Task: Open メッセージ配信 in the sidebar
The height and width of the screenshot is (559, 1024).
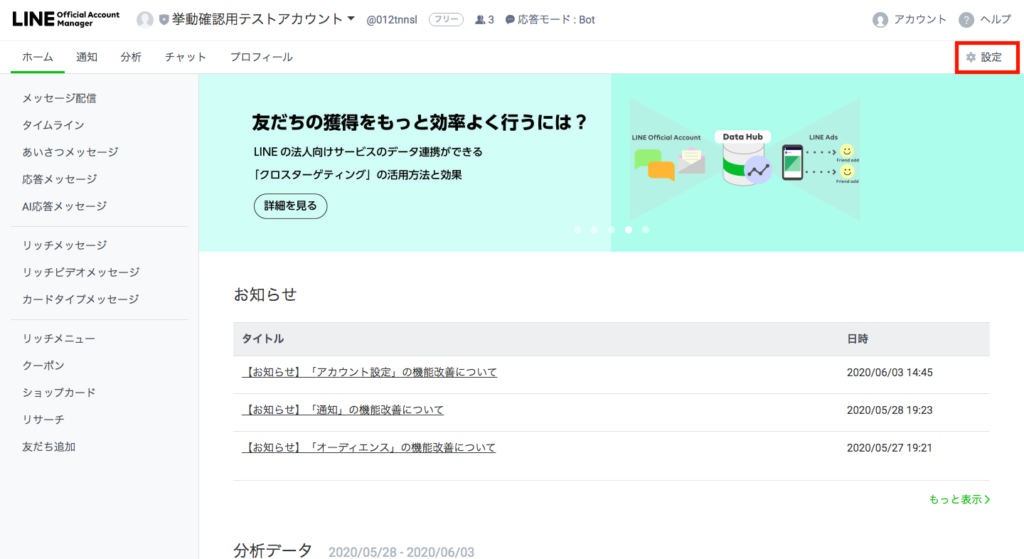Action: click(x=59, y=98)
